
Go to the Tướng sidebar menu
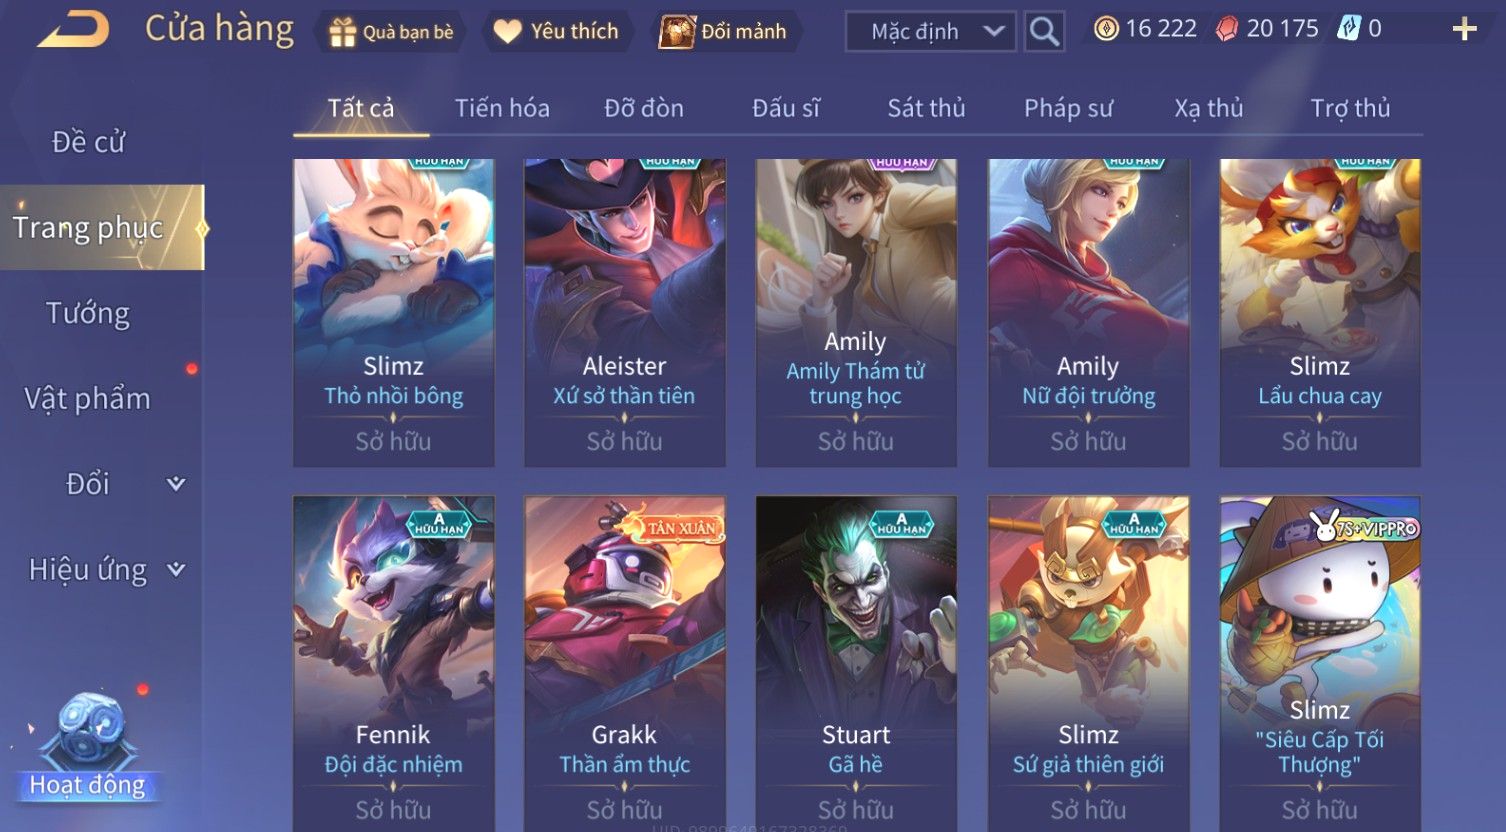click(88, 314)
